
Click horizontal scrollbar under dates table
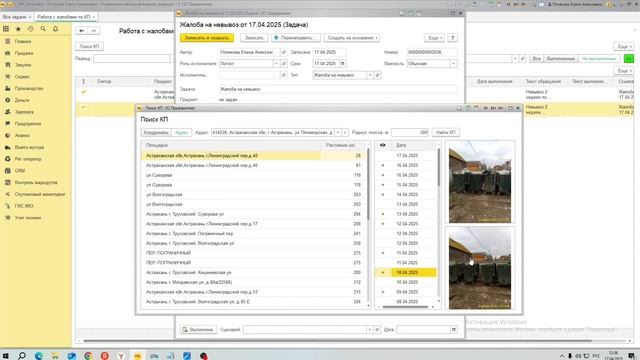[x=404, y=307]
